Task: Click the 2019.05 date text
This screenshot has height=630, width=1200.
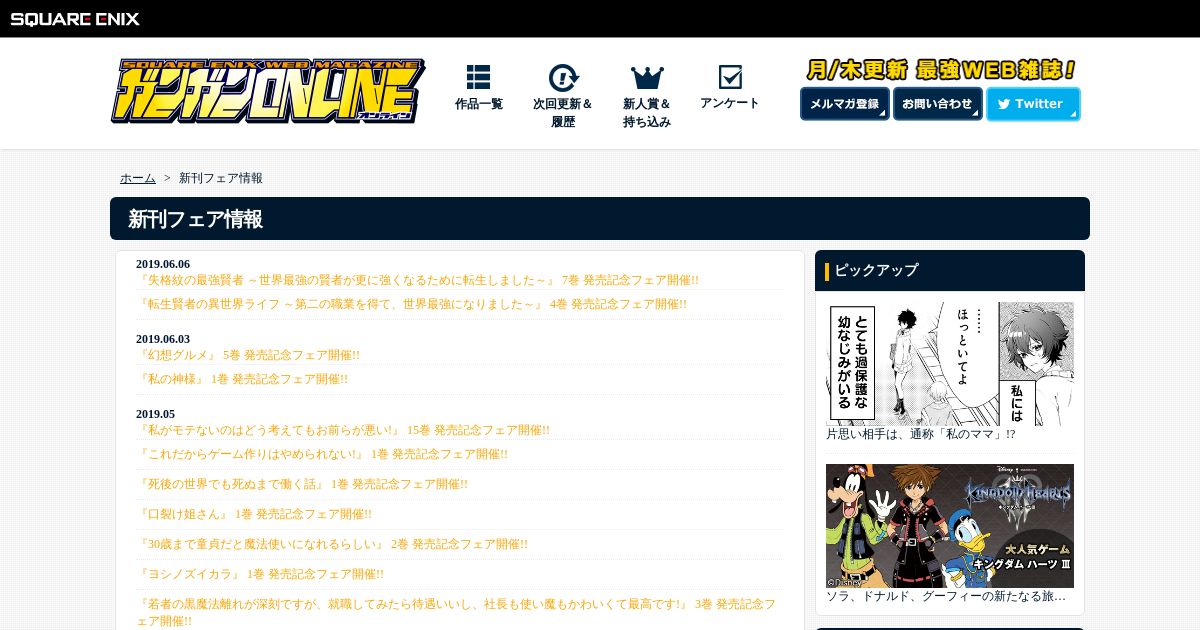Action: point(155,414)
